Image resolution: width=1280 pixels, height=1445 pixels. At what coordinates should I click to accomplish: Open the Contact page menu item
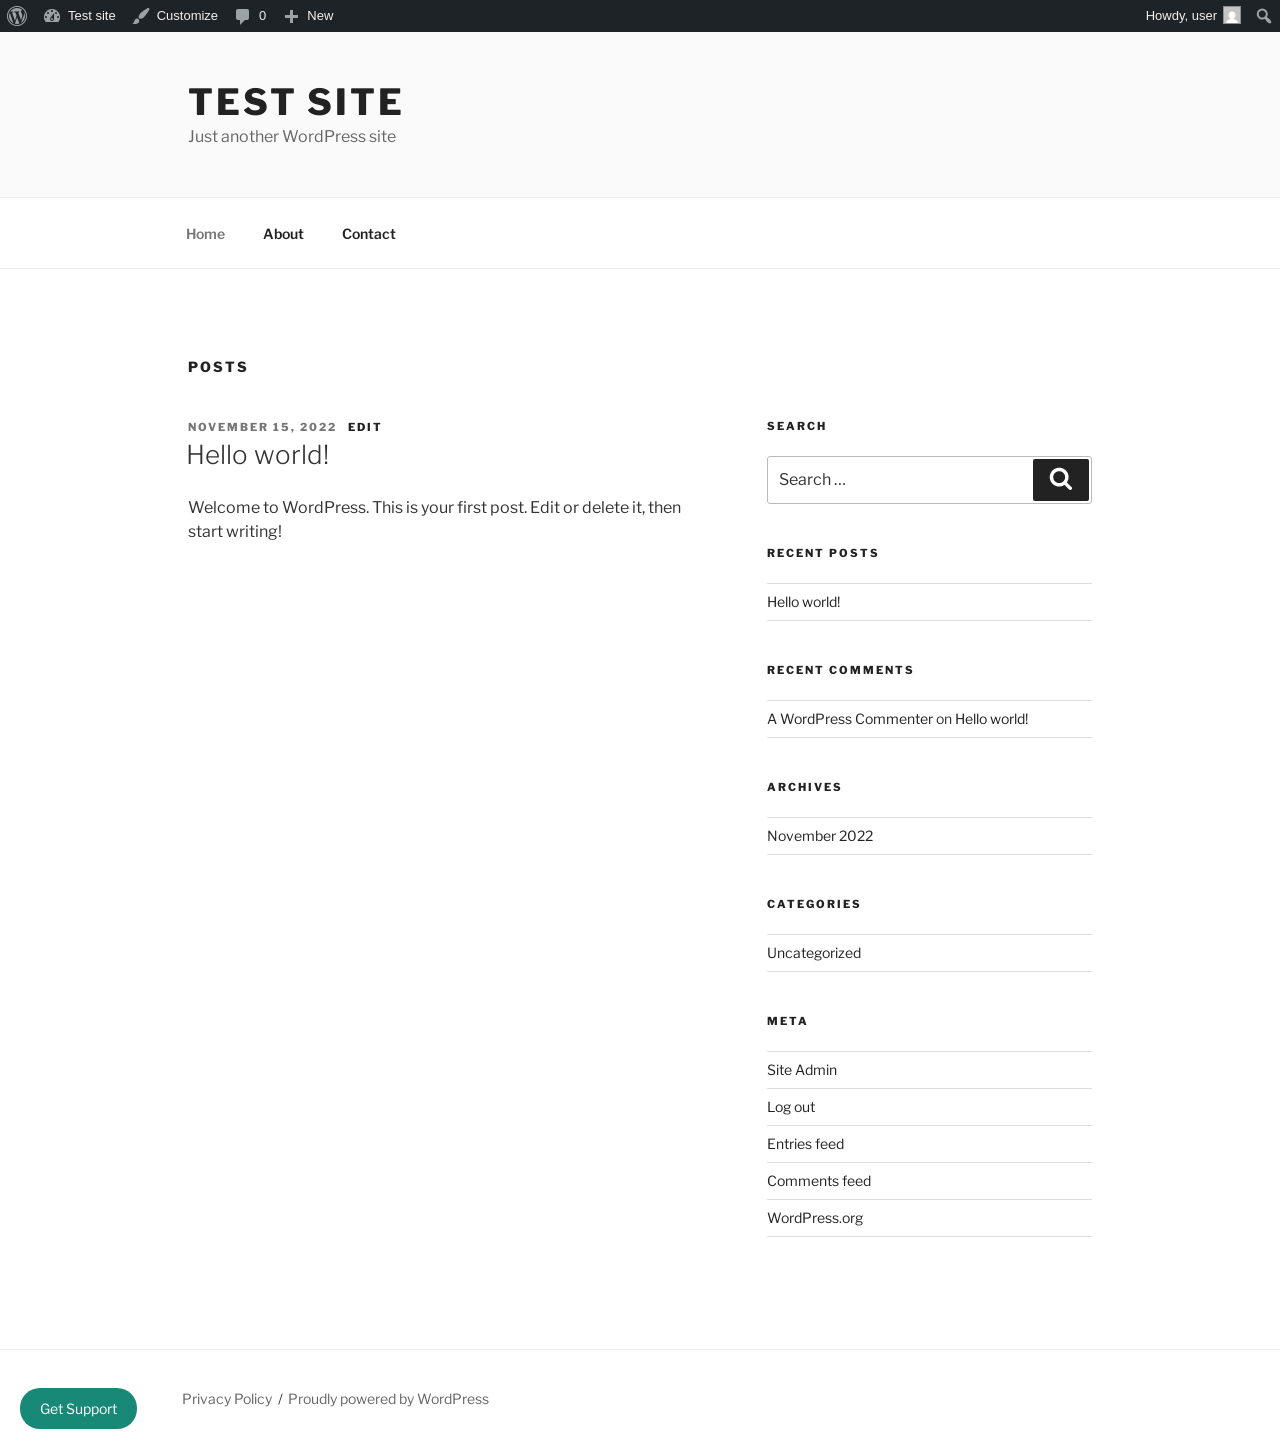coord(369,234)
